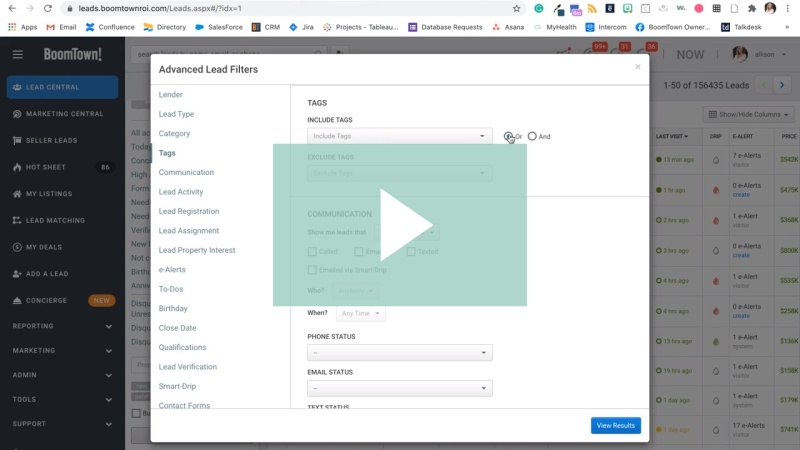Select the Or radio button

508,136
